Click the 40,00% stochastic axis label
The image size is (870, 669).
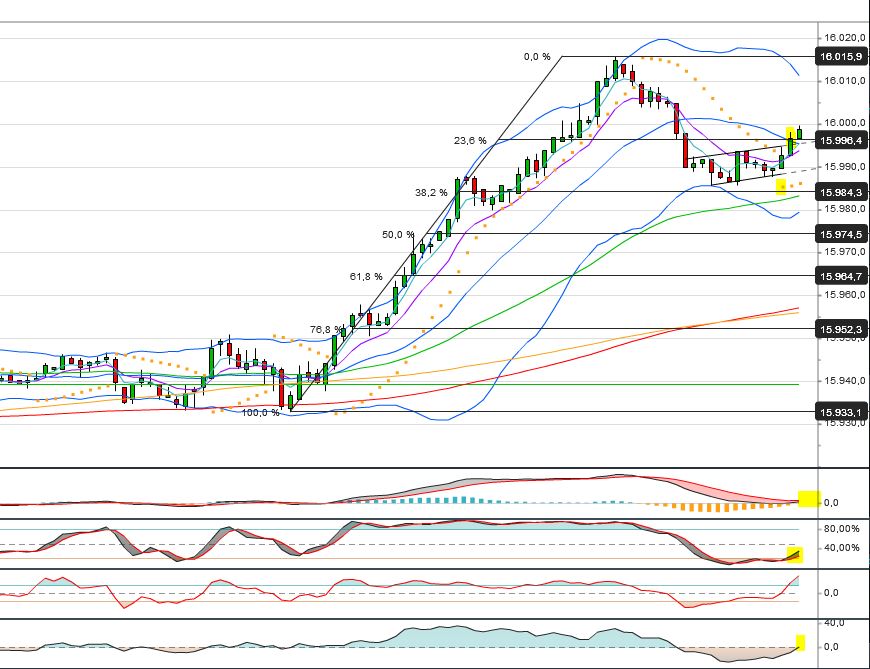pyautogui.click(x=842, y=548)
